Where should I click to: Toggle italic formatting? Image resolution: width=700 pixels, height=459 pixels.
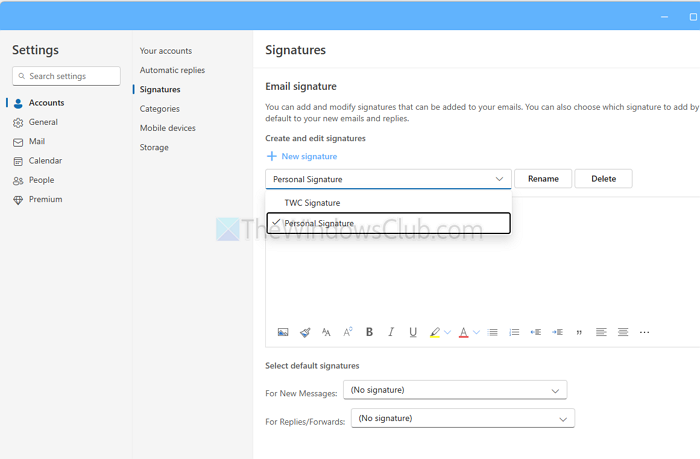(391, 332)
